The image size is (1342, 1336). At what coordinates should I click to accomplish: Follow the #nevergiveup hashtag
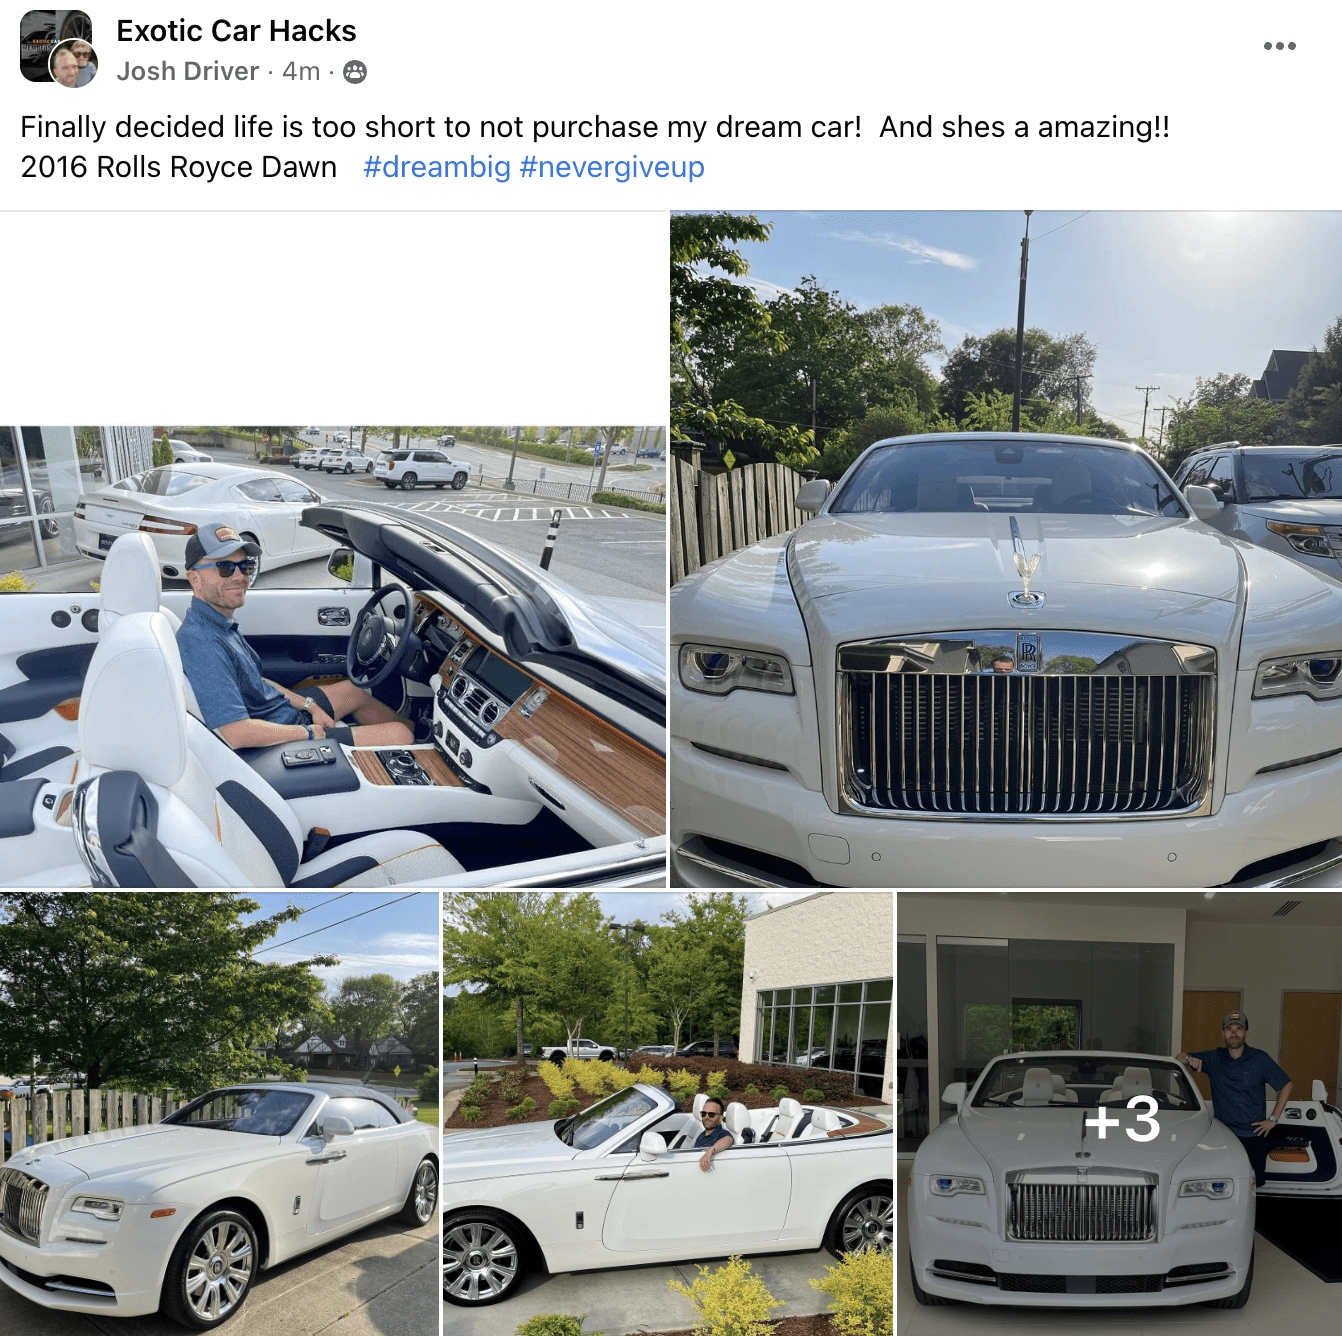pos(612,167)
